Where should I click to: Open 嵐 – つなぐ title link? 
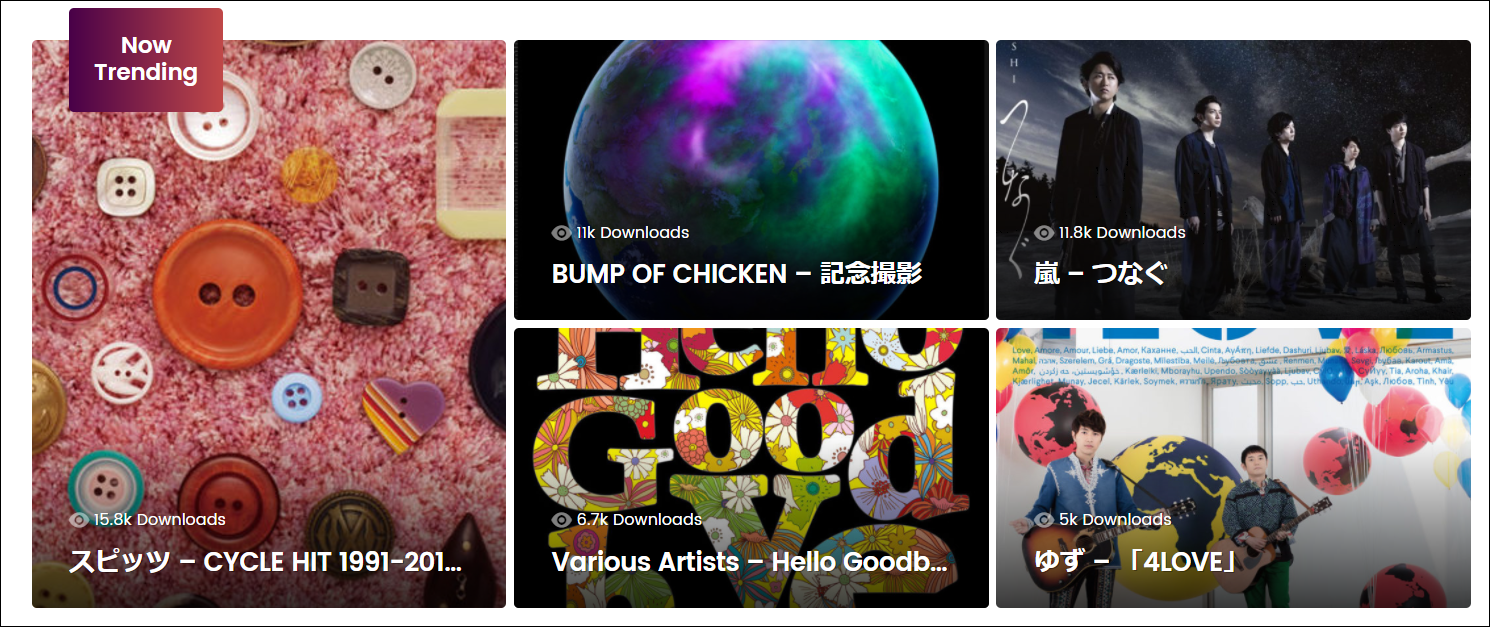(1100, 274)
